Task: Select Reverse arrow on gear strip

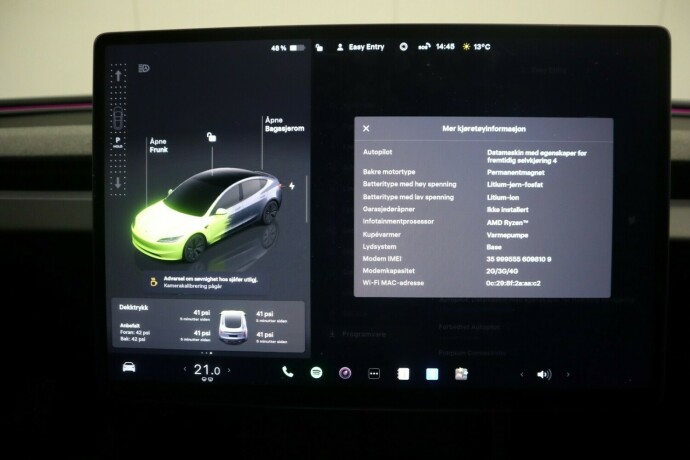Action: coord(118,183)
